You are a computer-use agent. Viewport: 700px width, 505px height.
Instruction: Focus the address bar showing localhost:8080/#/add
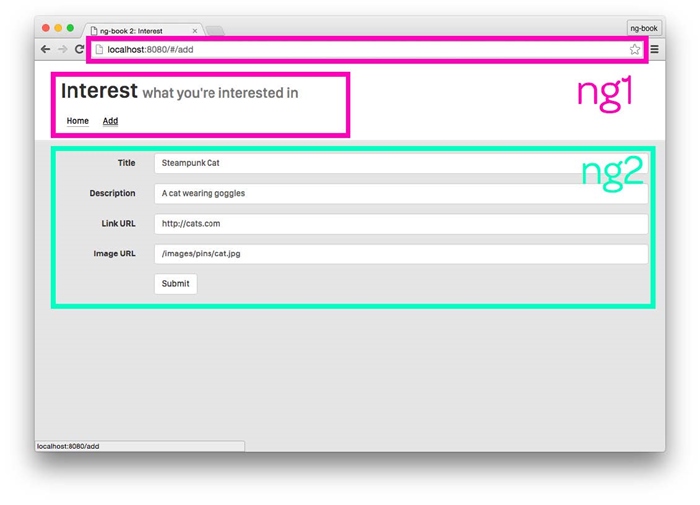point(366,50)
